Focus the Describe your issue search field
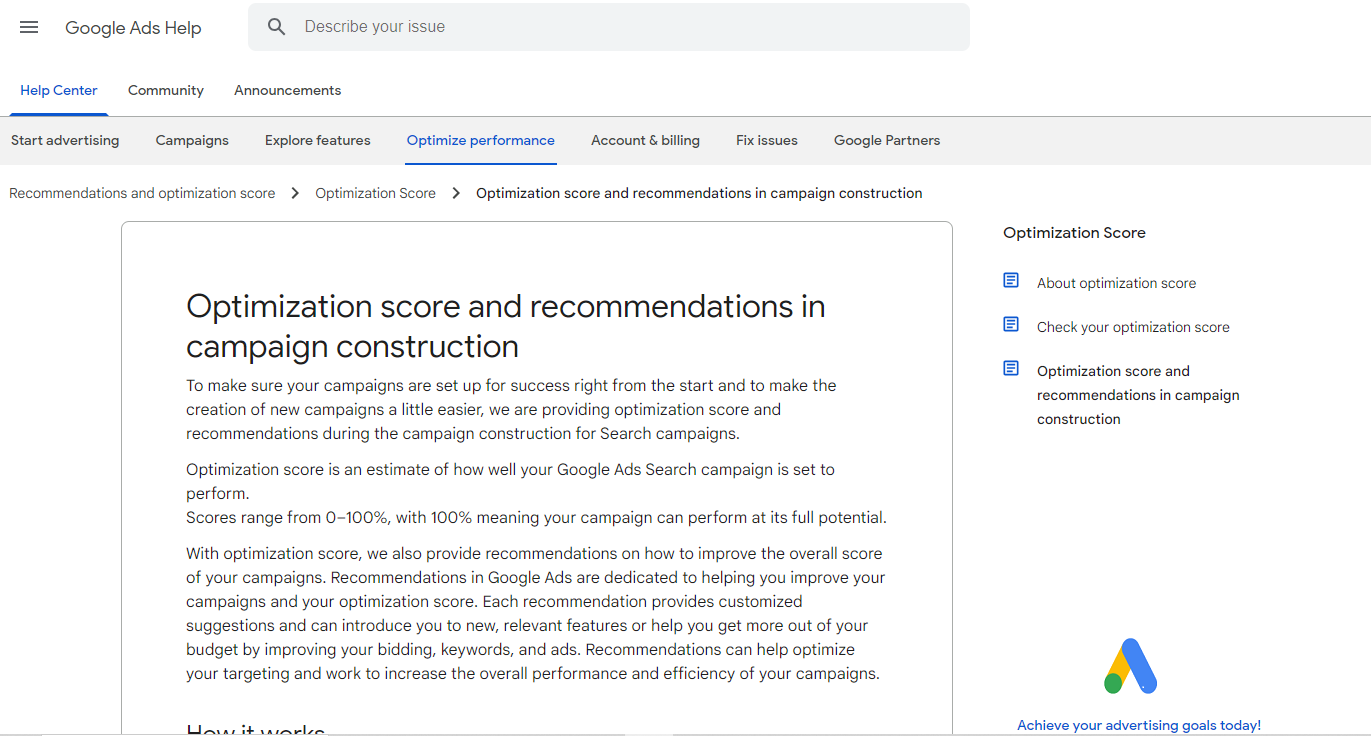1371x736 pixels. coord(609,27)
